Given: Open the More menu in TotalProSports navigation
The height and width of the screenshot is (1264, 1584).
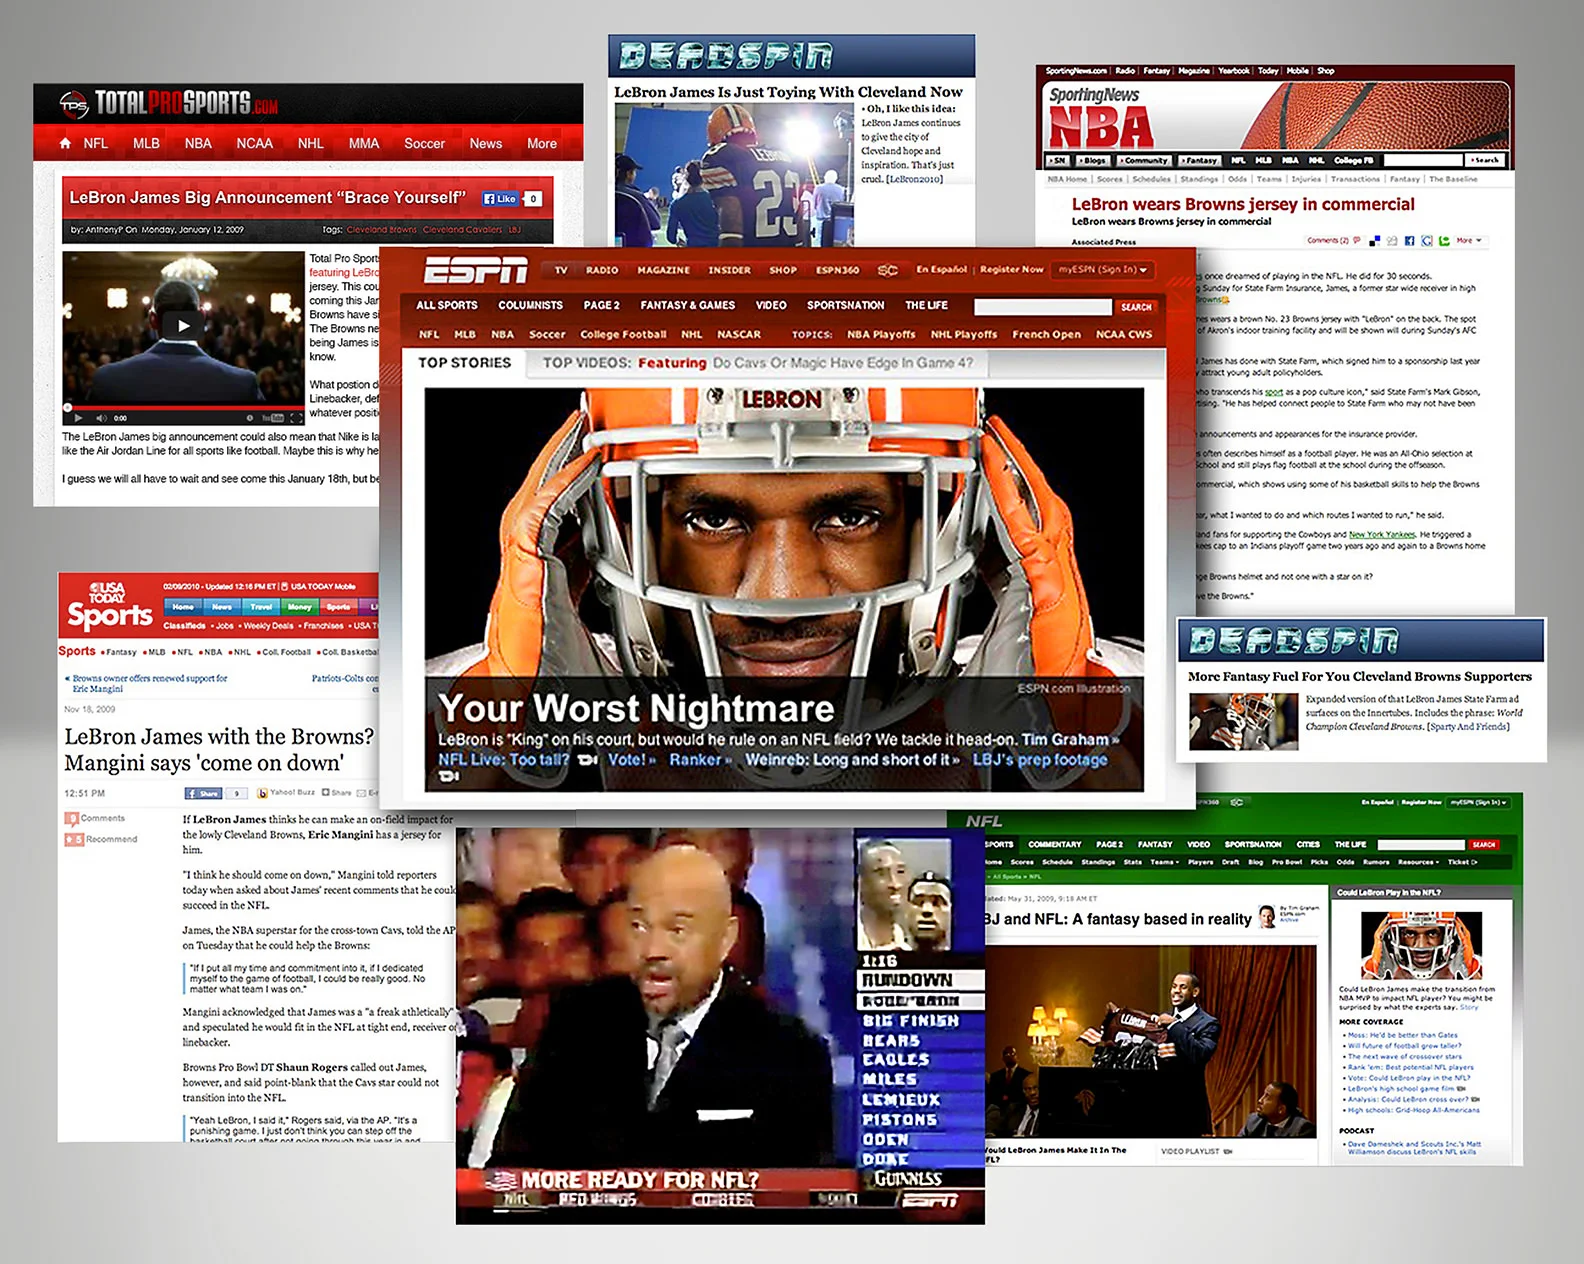Looking at the screenshot, I should (542, 143).
